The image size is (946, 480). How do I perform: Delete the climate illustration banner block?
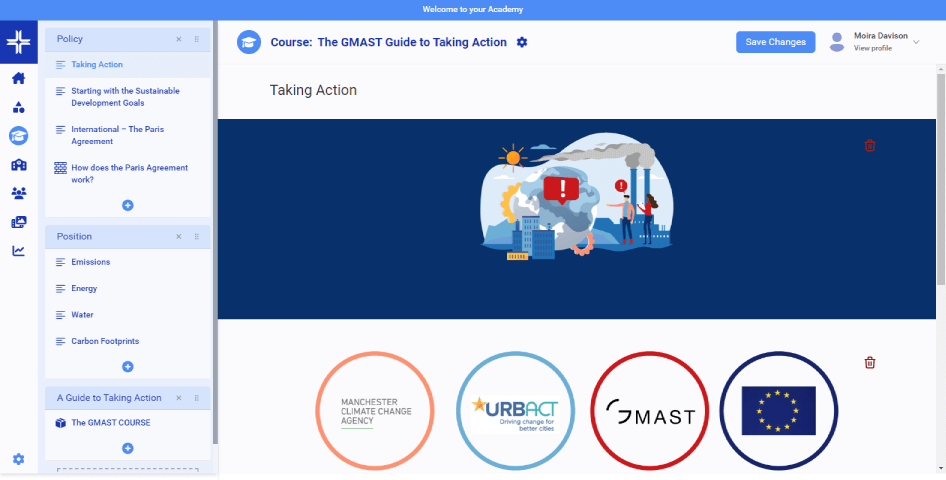pyautogui.click(x=870, y=145)
